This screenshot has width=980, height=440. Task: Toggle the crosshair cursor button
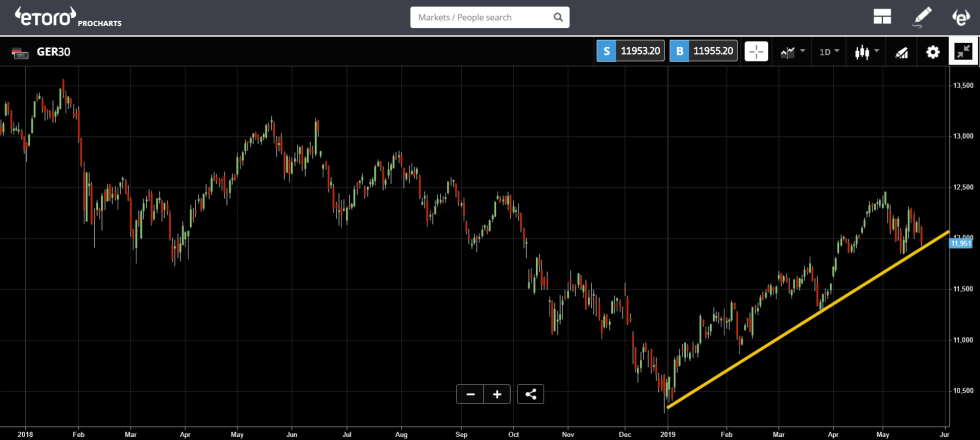tap(756, 52)
